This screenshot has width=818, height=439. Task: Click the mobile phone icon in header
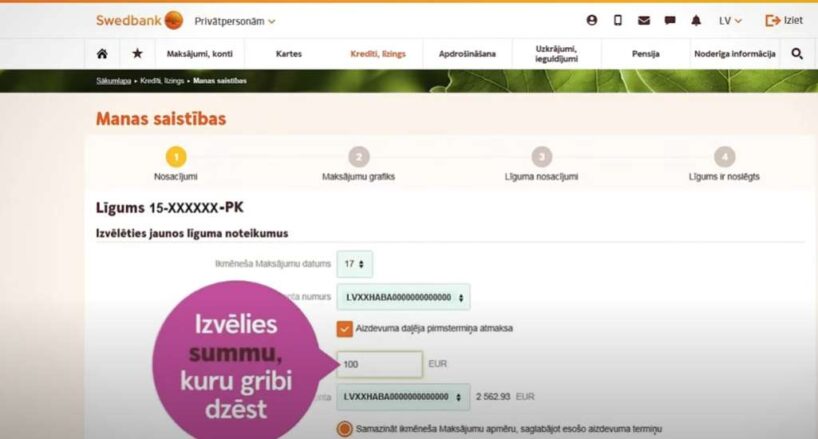(618, 20)
